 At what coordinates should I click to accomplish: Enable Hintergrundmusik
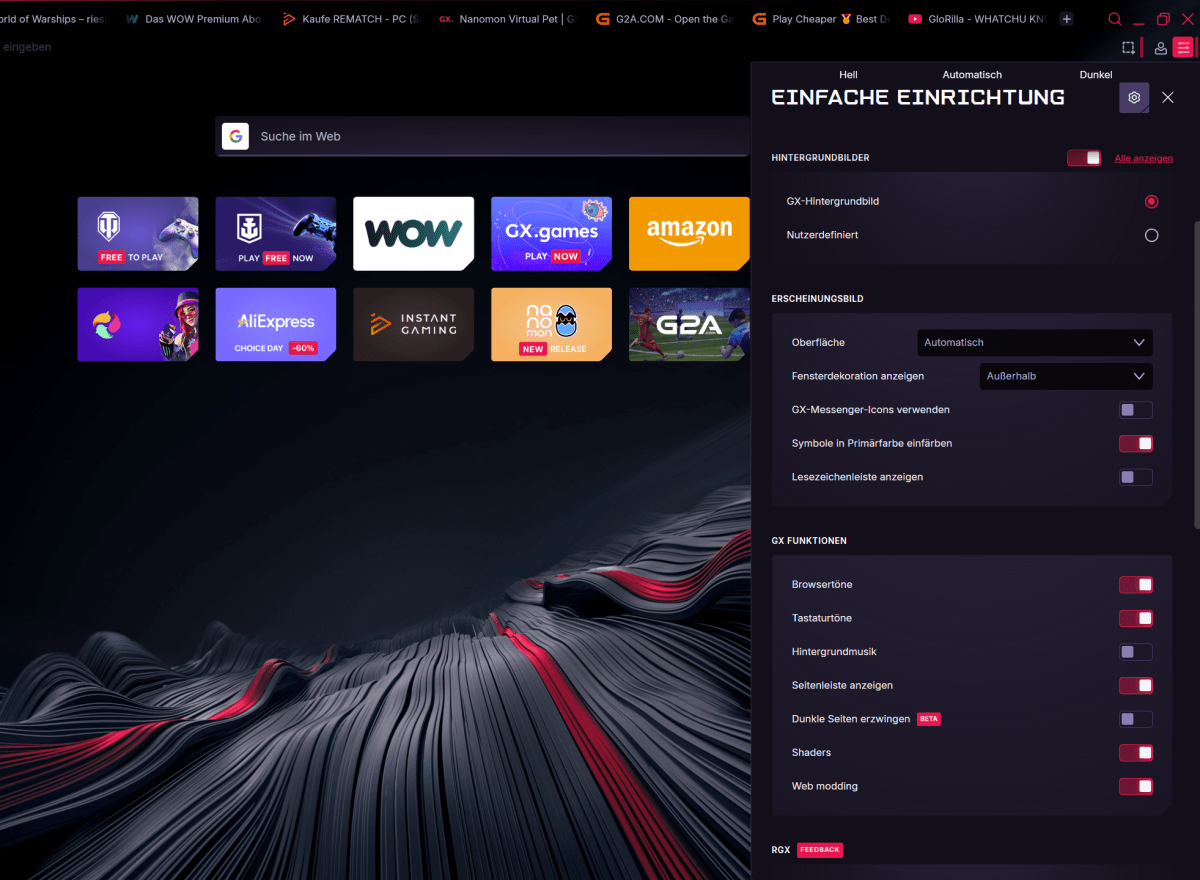1136,651
